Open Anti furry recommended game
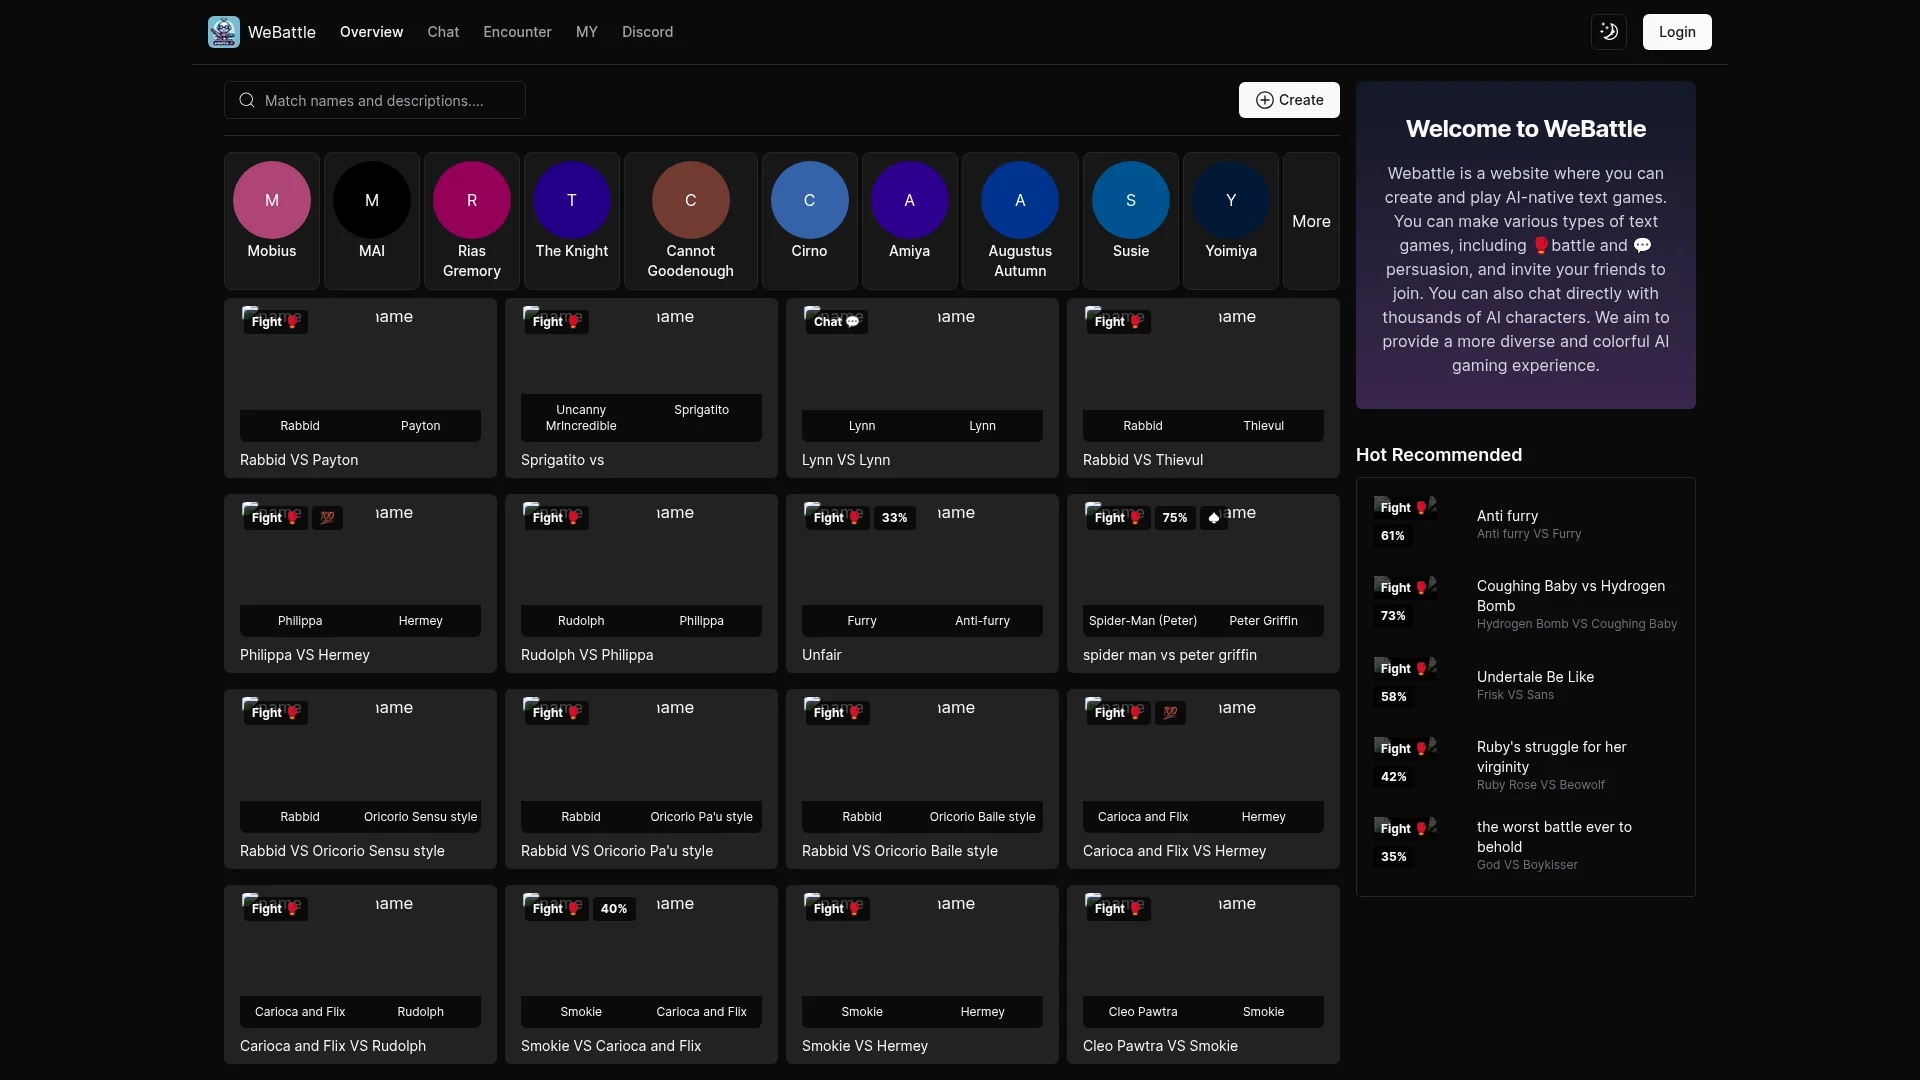The height and width of the screenshot is (1080, 1920). [1507, 516]
